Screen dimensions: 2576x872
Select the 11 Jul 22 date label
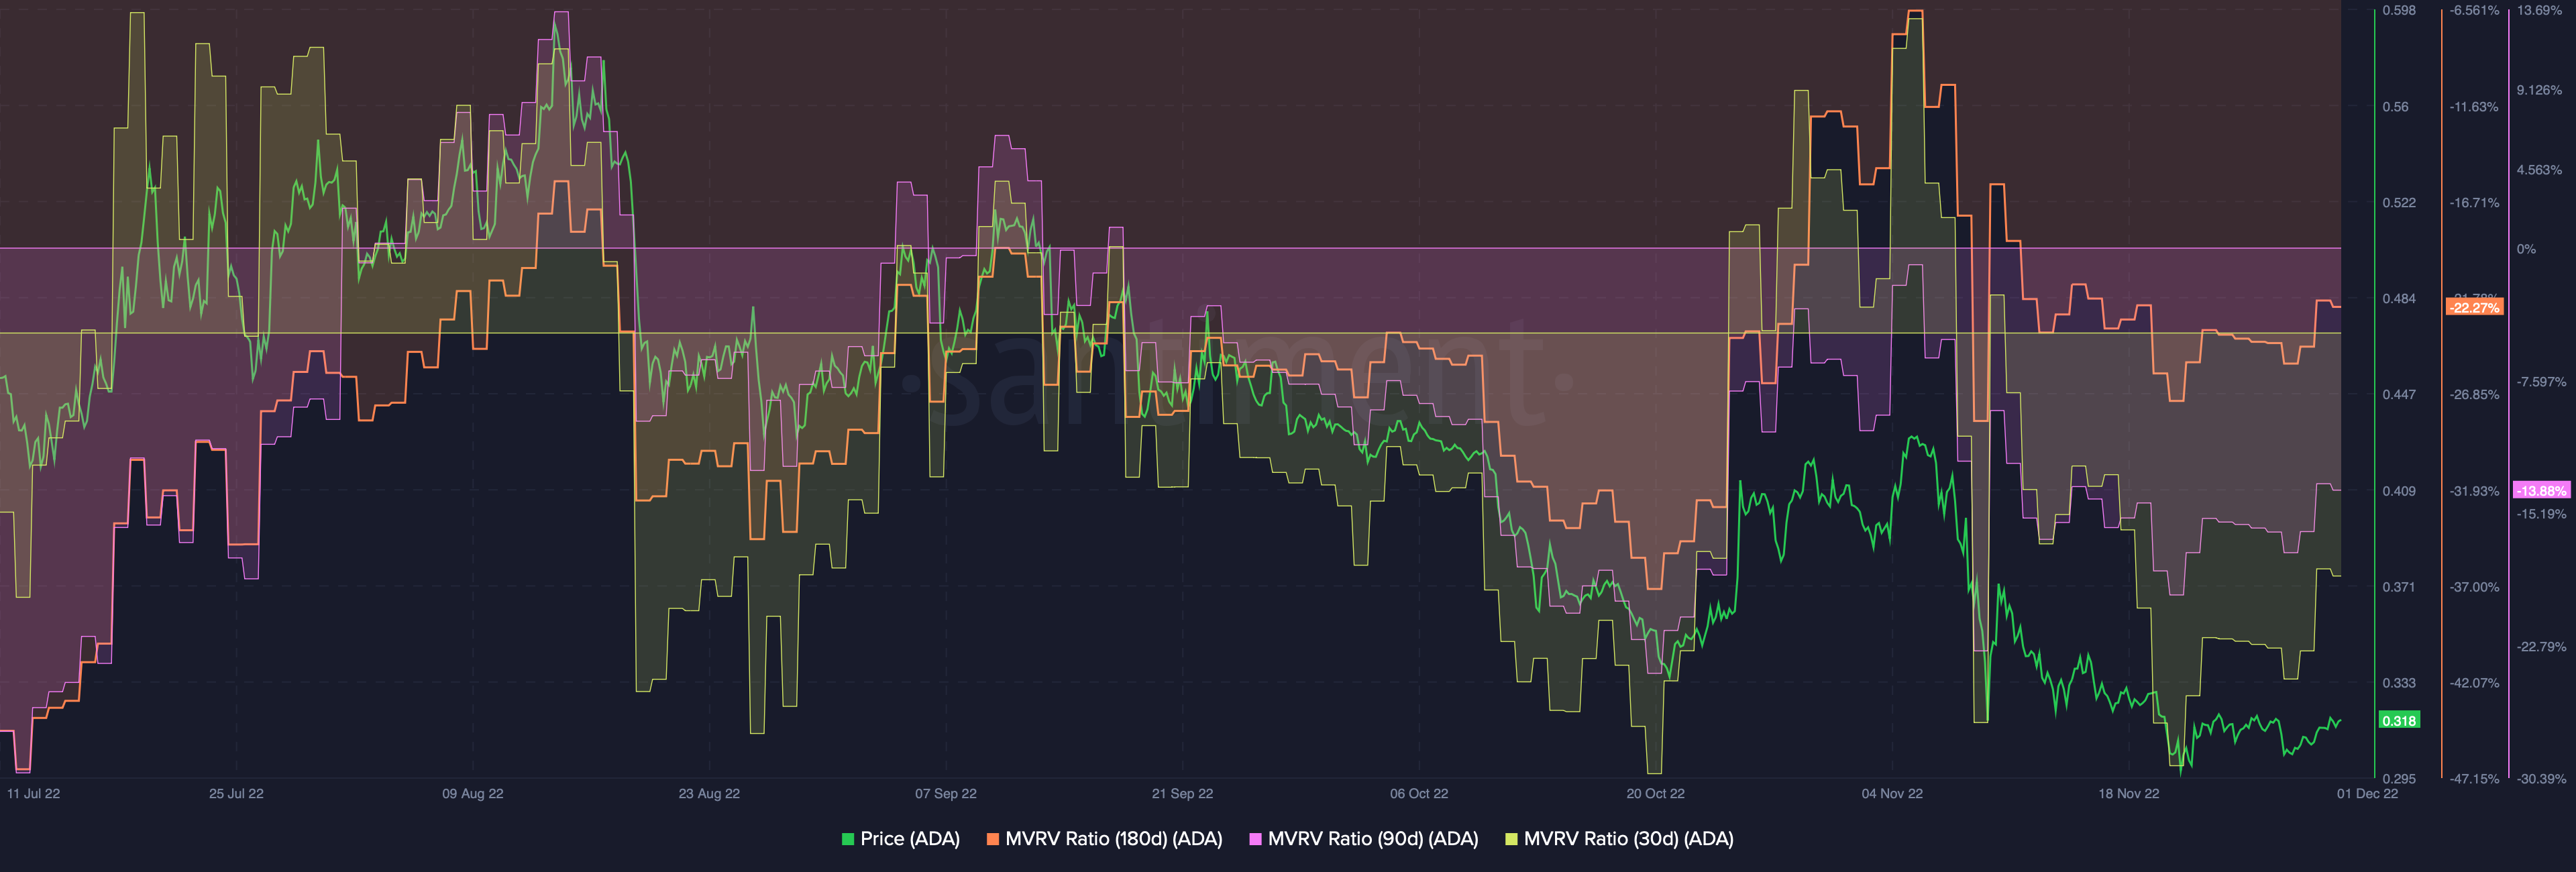34,794
